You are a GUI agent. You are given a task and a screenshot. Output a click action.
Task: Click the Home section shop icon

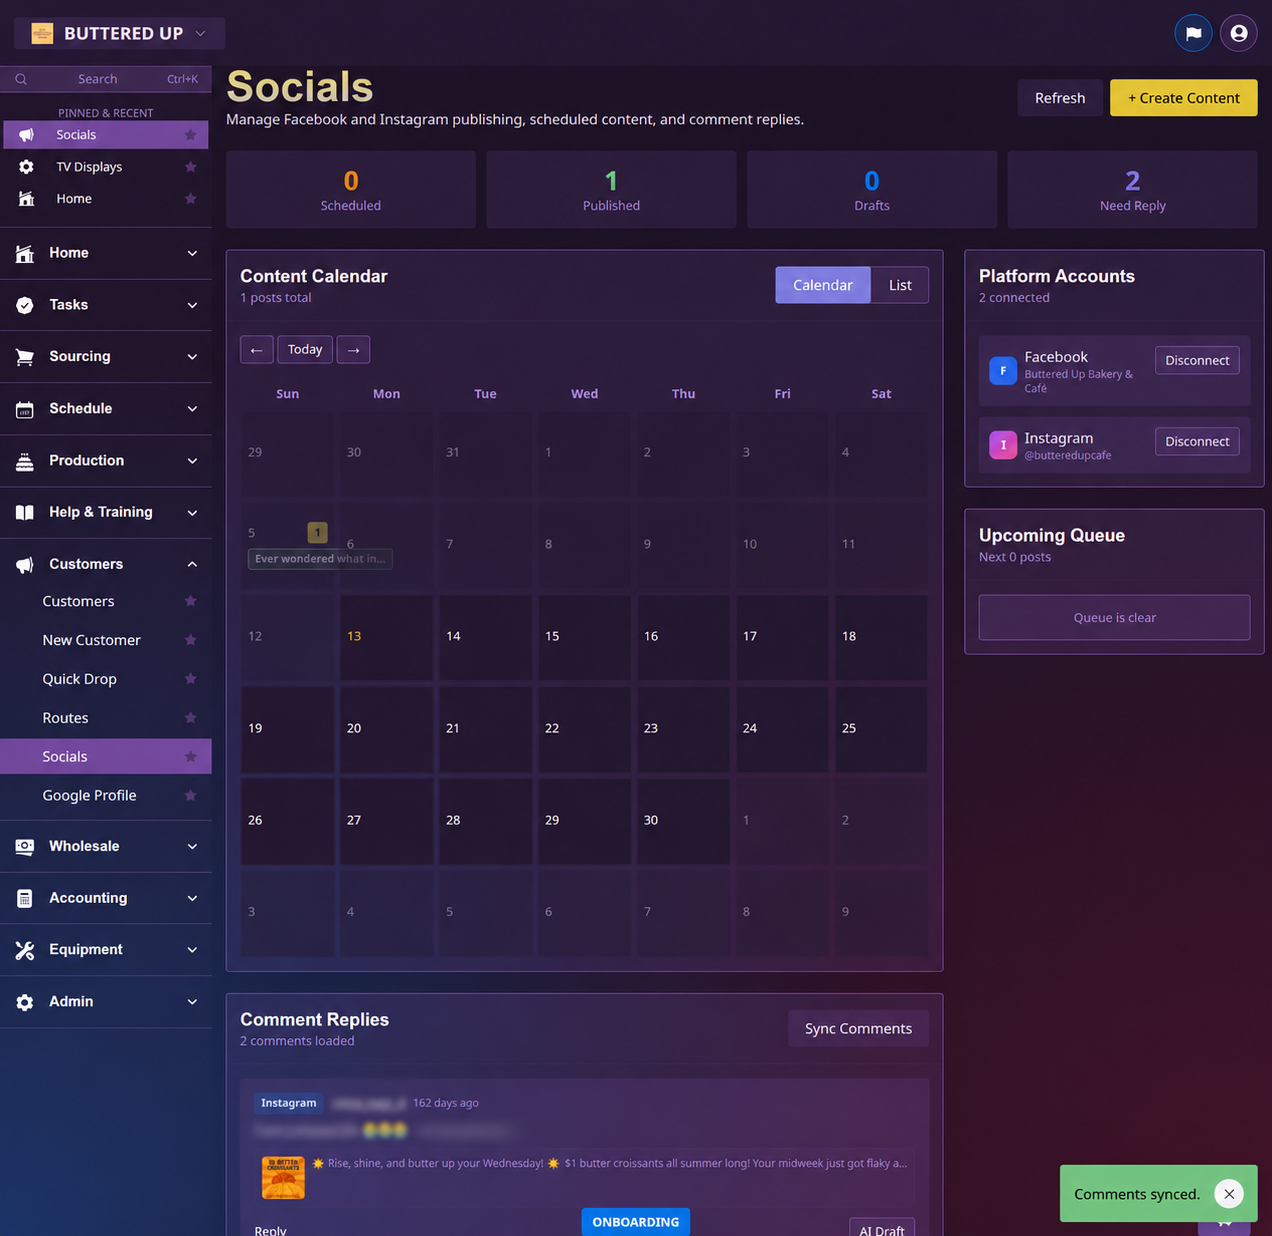(x=25, y=253)
